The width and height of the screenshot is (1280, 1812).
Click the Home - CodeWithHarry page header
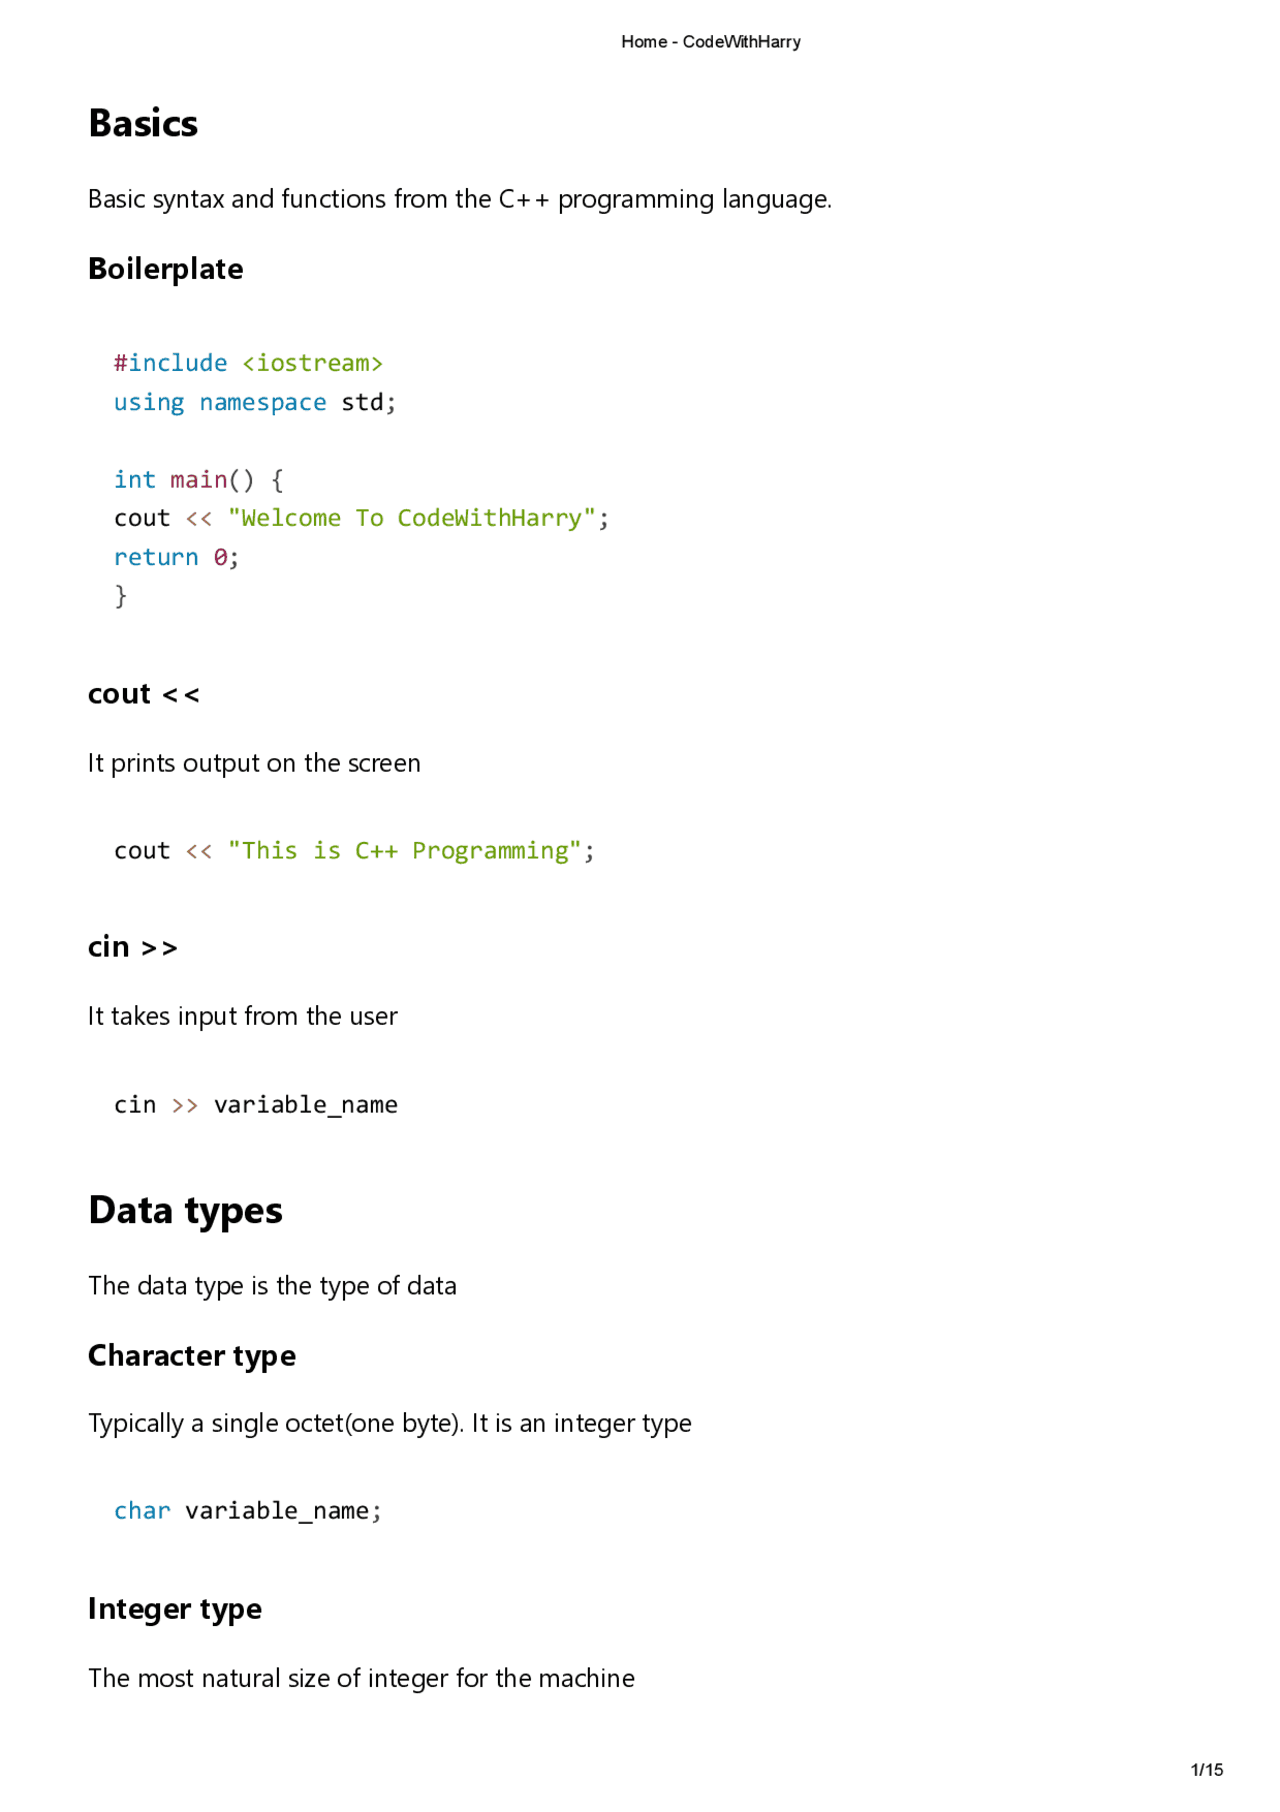point(710,42)
